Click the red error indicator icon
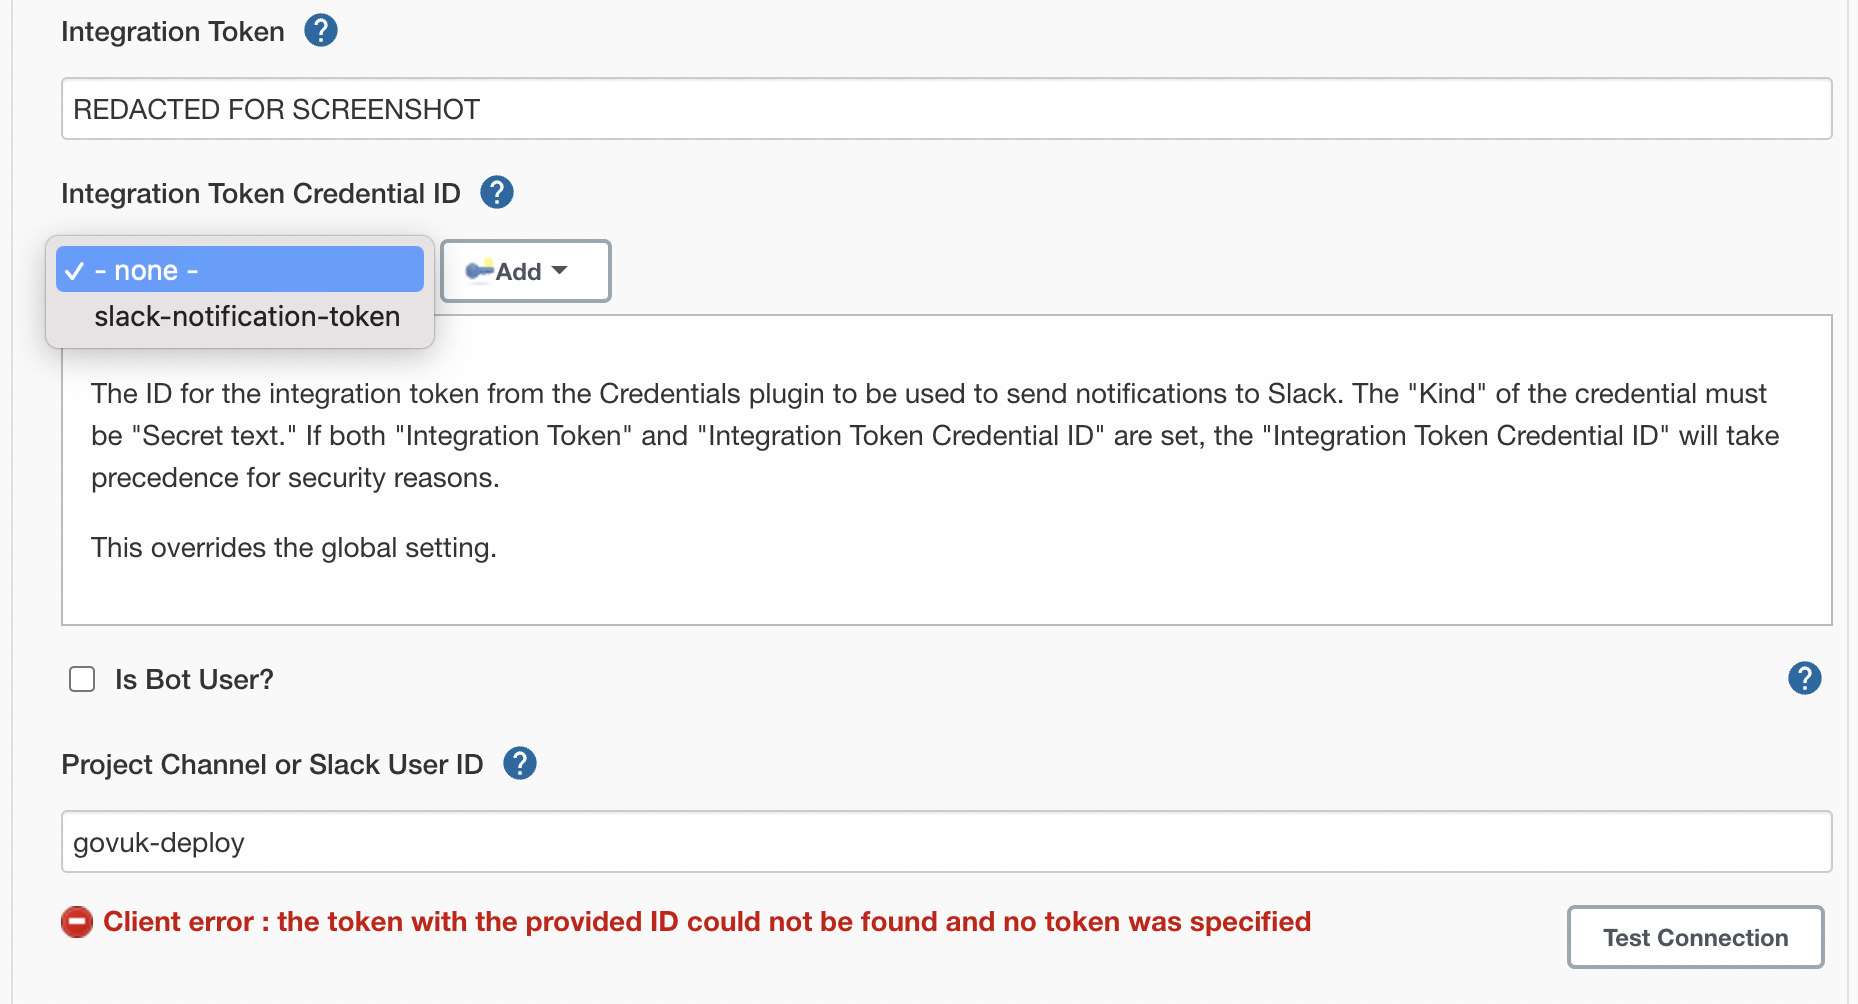 [x=77, y=921]
